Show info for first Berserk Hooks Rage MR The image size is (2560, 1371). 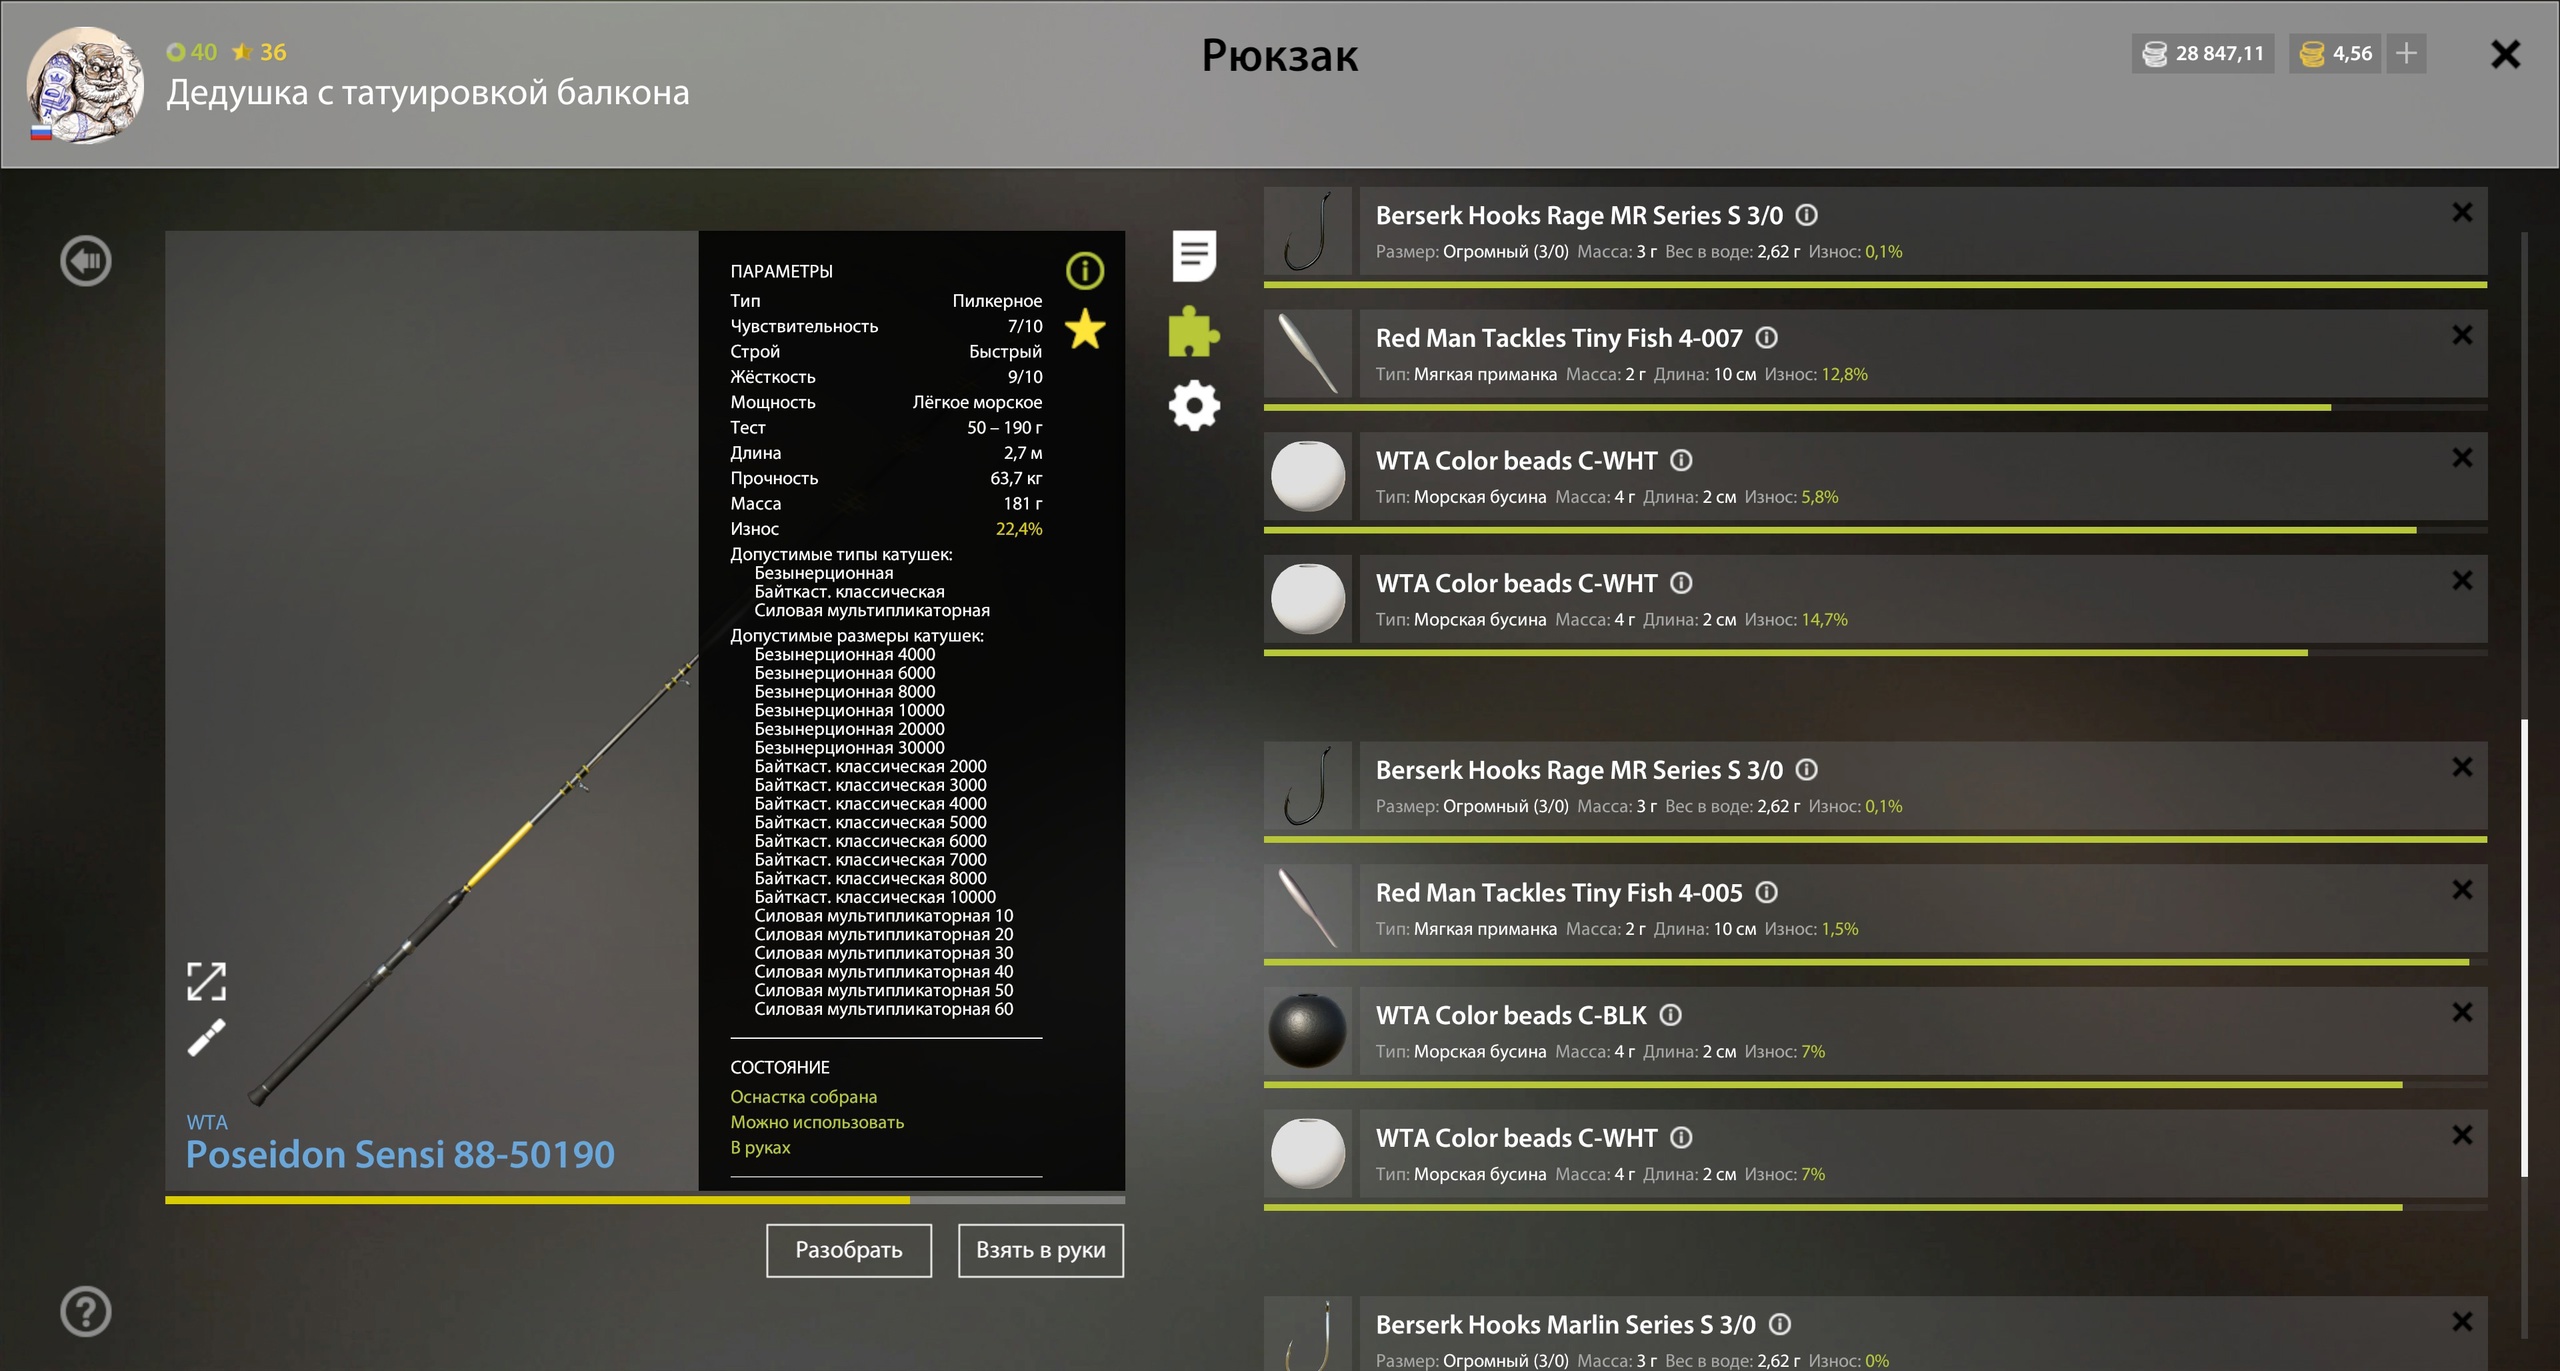[1807, 215]
